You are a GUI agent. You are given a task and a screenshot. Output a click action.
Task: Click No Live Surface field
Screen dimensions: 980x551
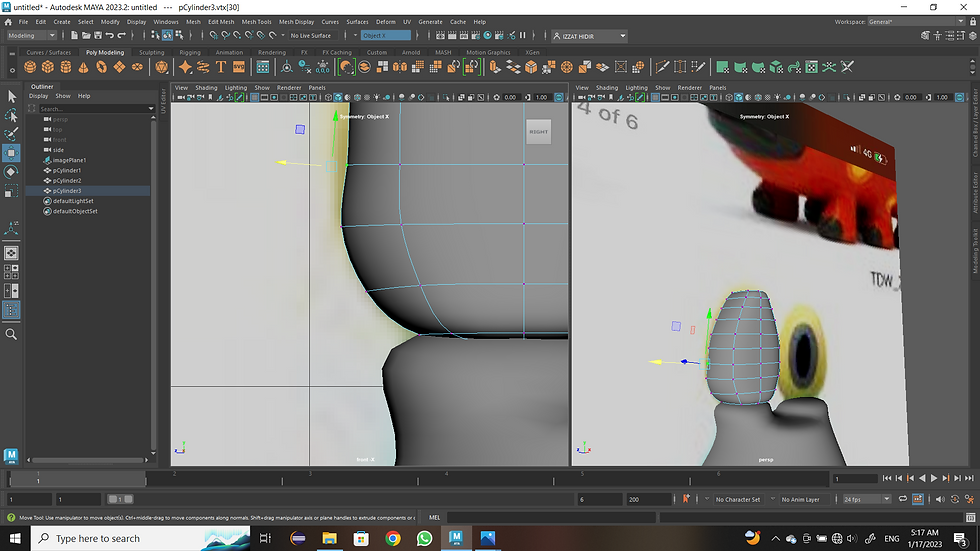tap(311, 36)
